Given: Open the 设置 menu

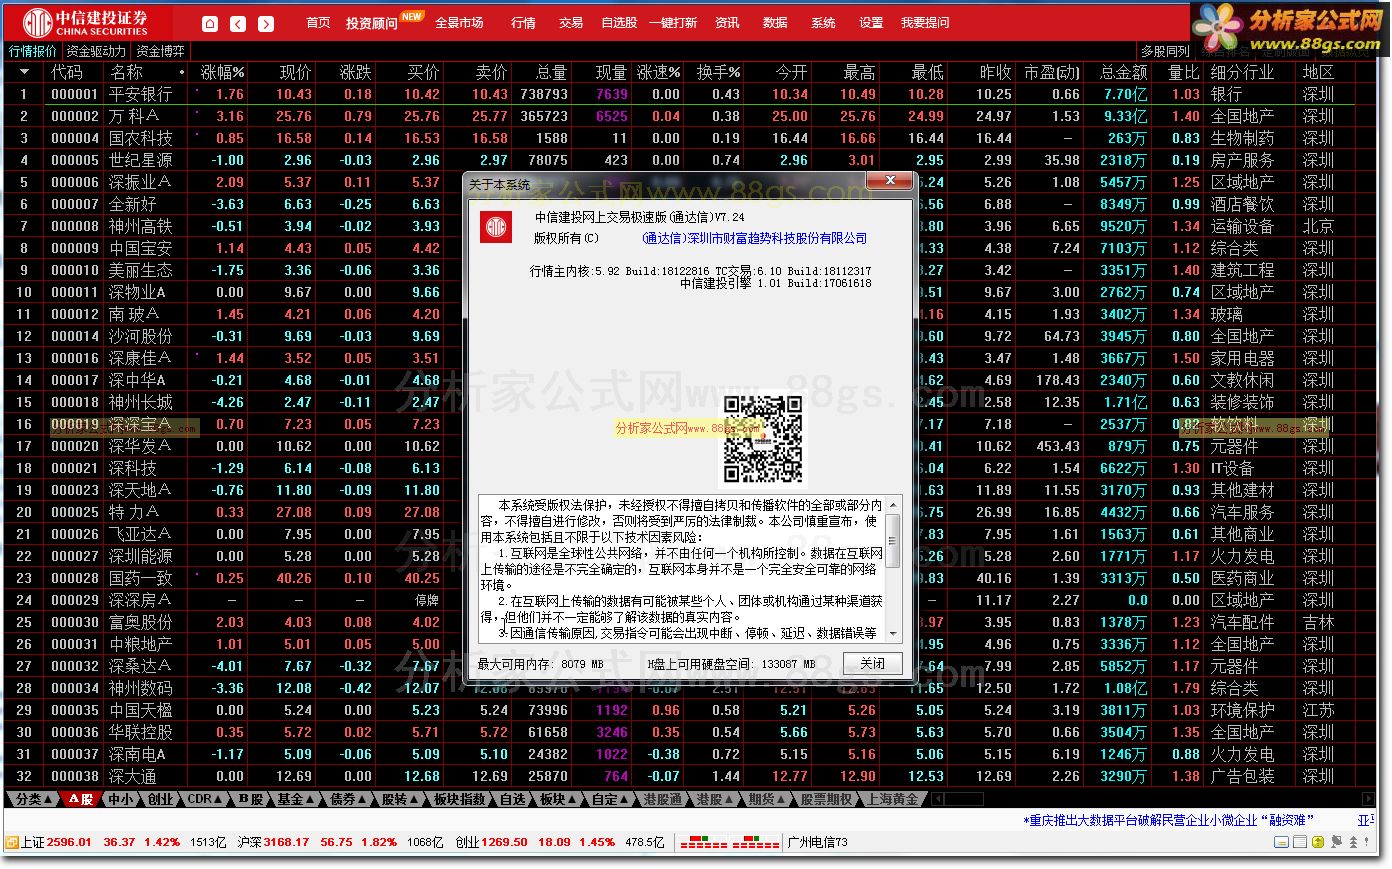Looking at the screenshot, I should tap(871, 23).
